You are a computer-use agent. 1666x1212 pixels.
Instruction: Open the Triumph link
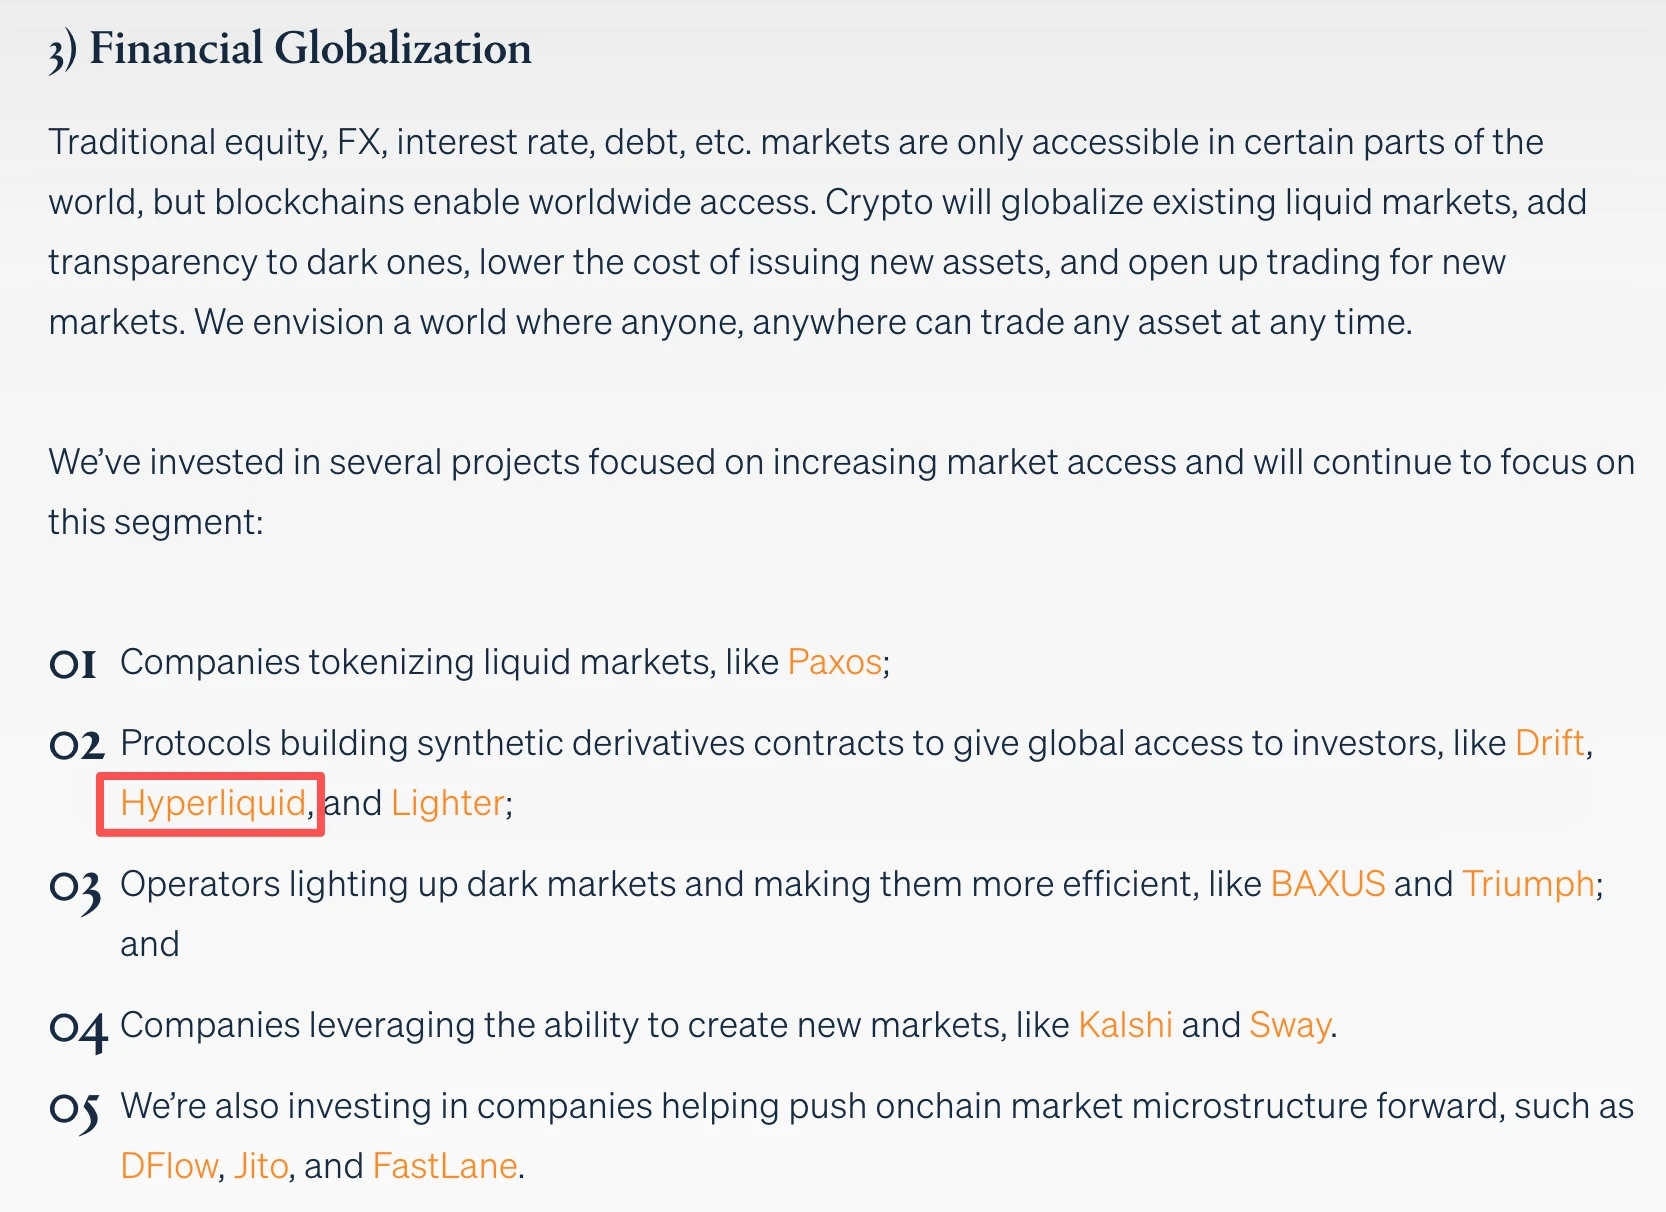[1527, 884]
